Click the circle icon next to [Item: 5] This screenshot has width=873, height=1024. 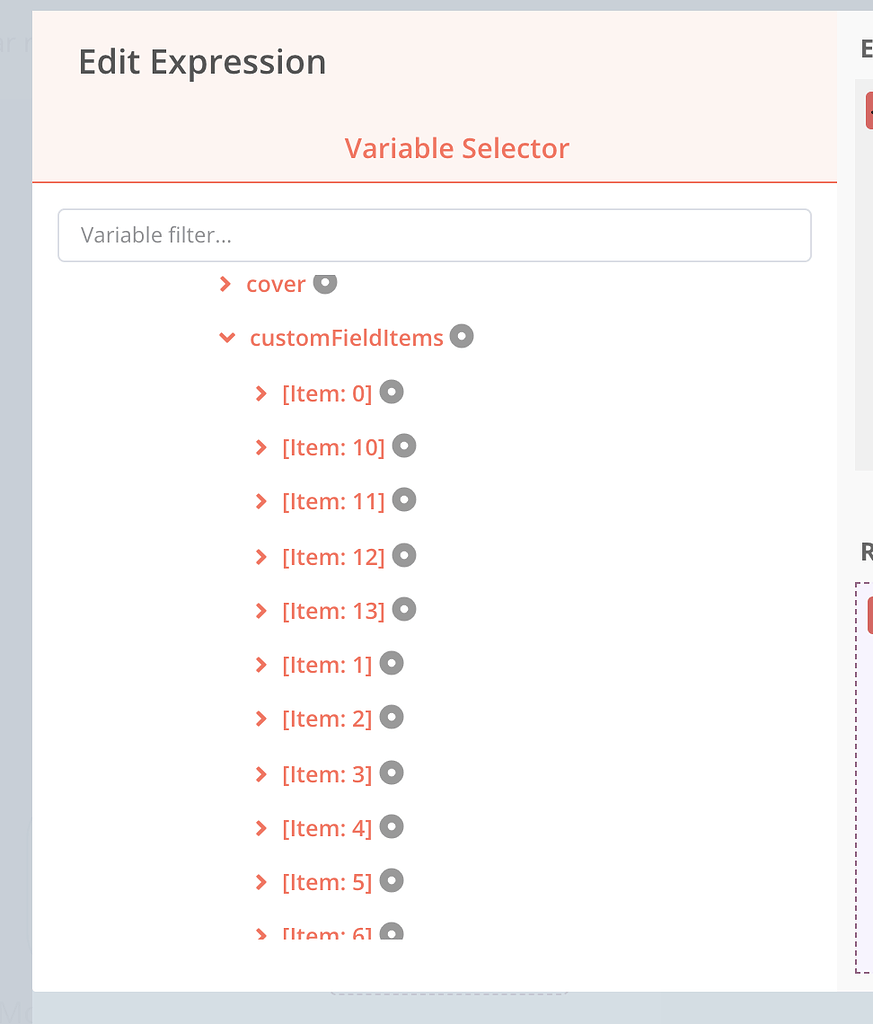pyautogui.click(x=392, y=881)
